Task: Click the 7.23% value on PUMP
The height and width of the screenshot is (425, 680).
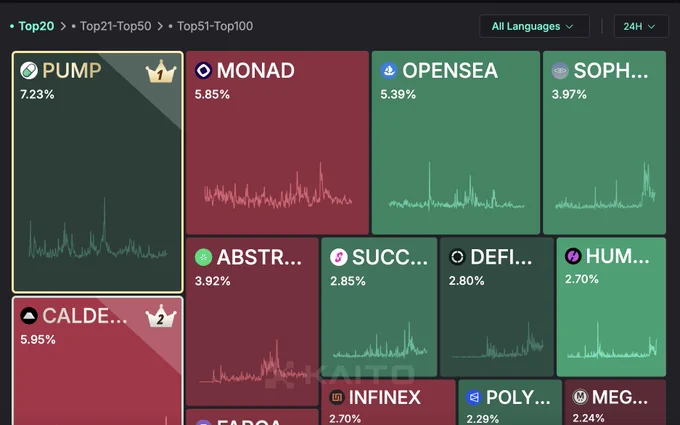Action: 37,95
